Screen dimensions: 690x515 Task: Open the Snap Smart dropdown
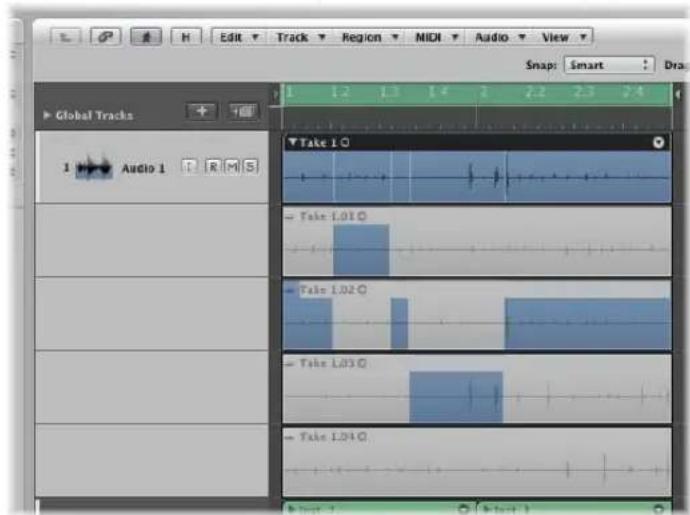609,65
